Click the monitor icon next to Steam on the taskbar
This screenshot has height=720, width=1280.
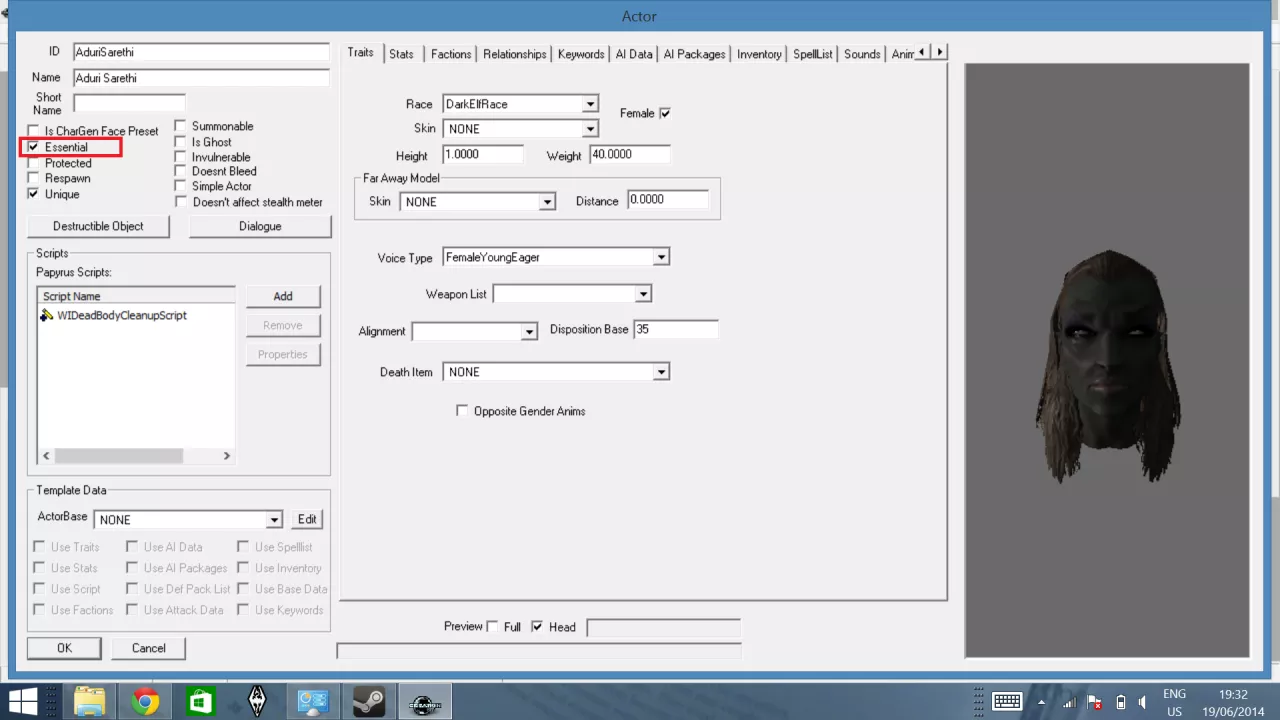pyautogui.click(x=313, y=701)
